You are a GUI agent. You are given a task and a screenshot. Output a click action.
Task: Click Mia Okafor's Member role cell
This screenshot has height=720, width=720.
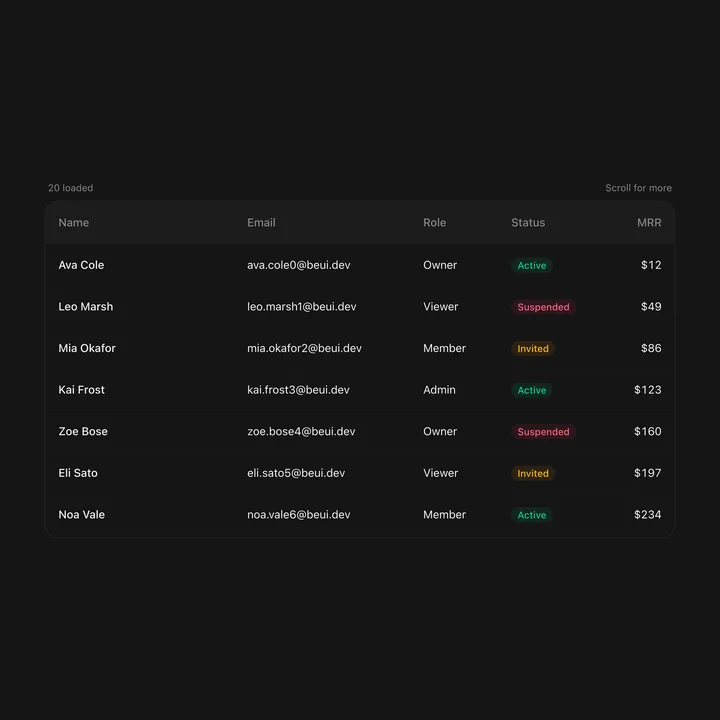point(444,348)
